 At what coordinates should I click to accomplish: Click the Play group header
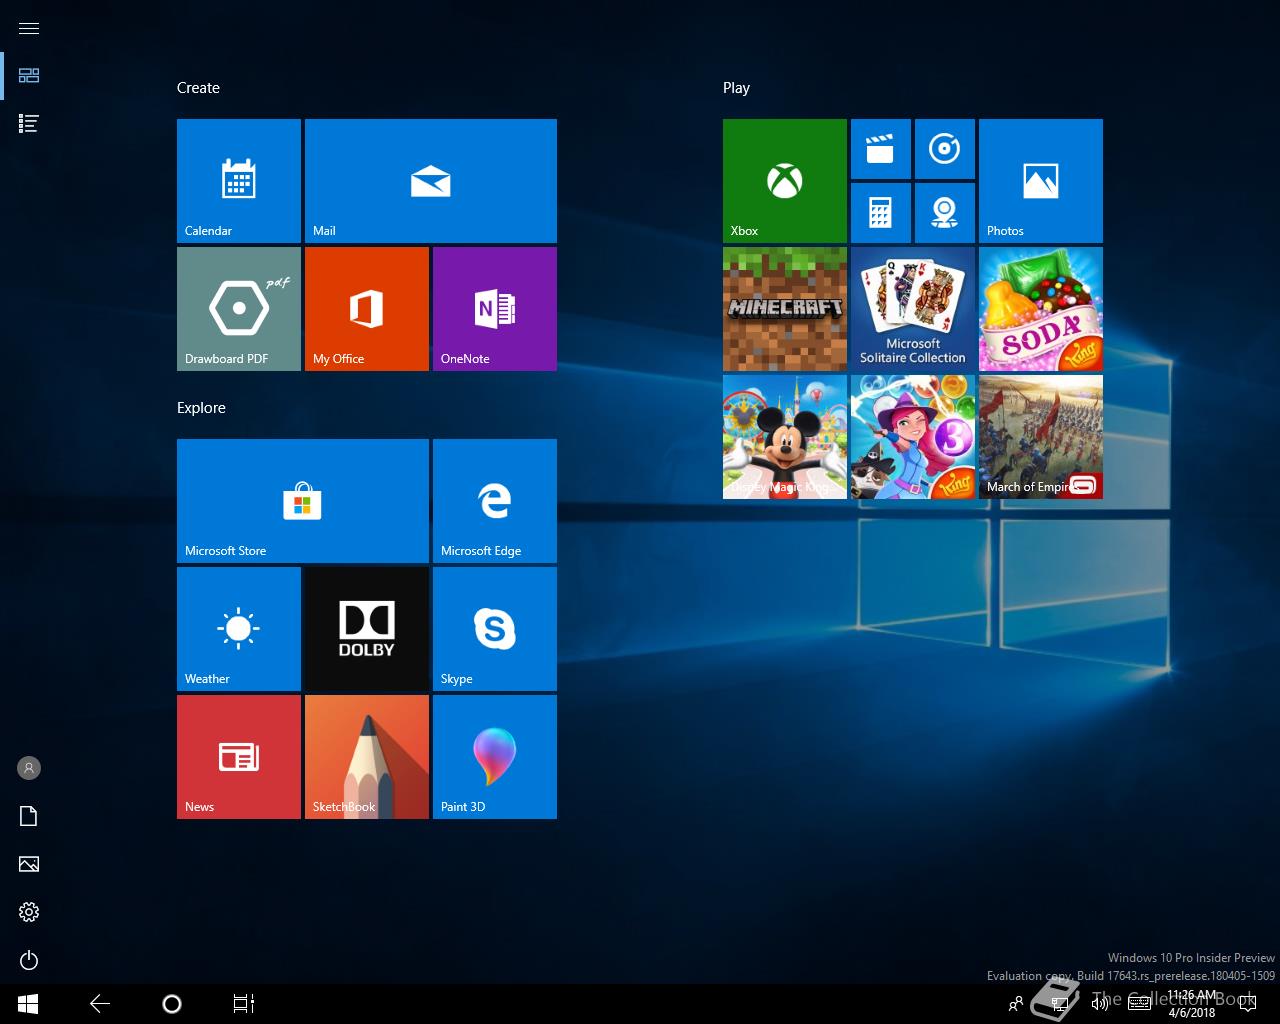tap(736, 88)
